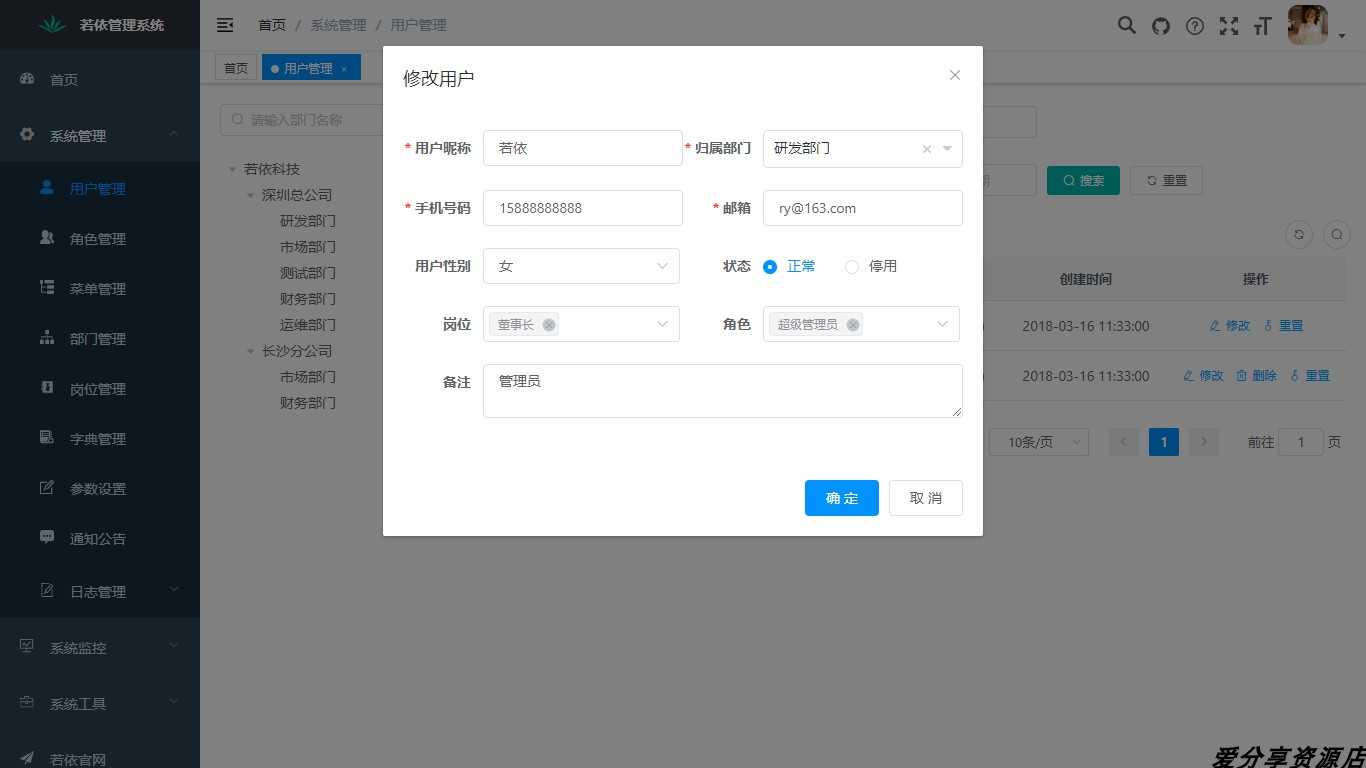1366x768 pixels.
Task: Open 首页 in the sidebar
Action: pyautogui.click(x=100, y=79)
